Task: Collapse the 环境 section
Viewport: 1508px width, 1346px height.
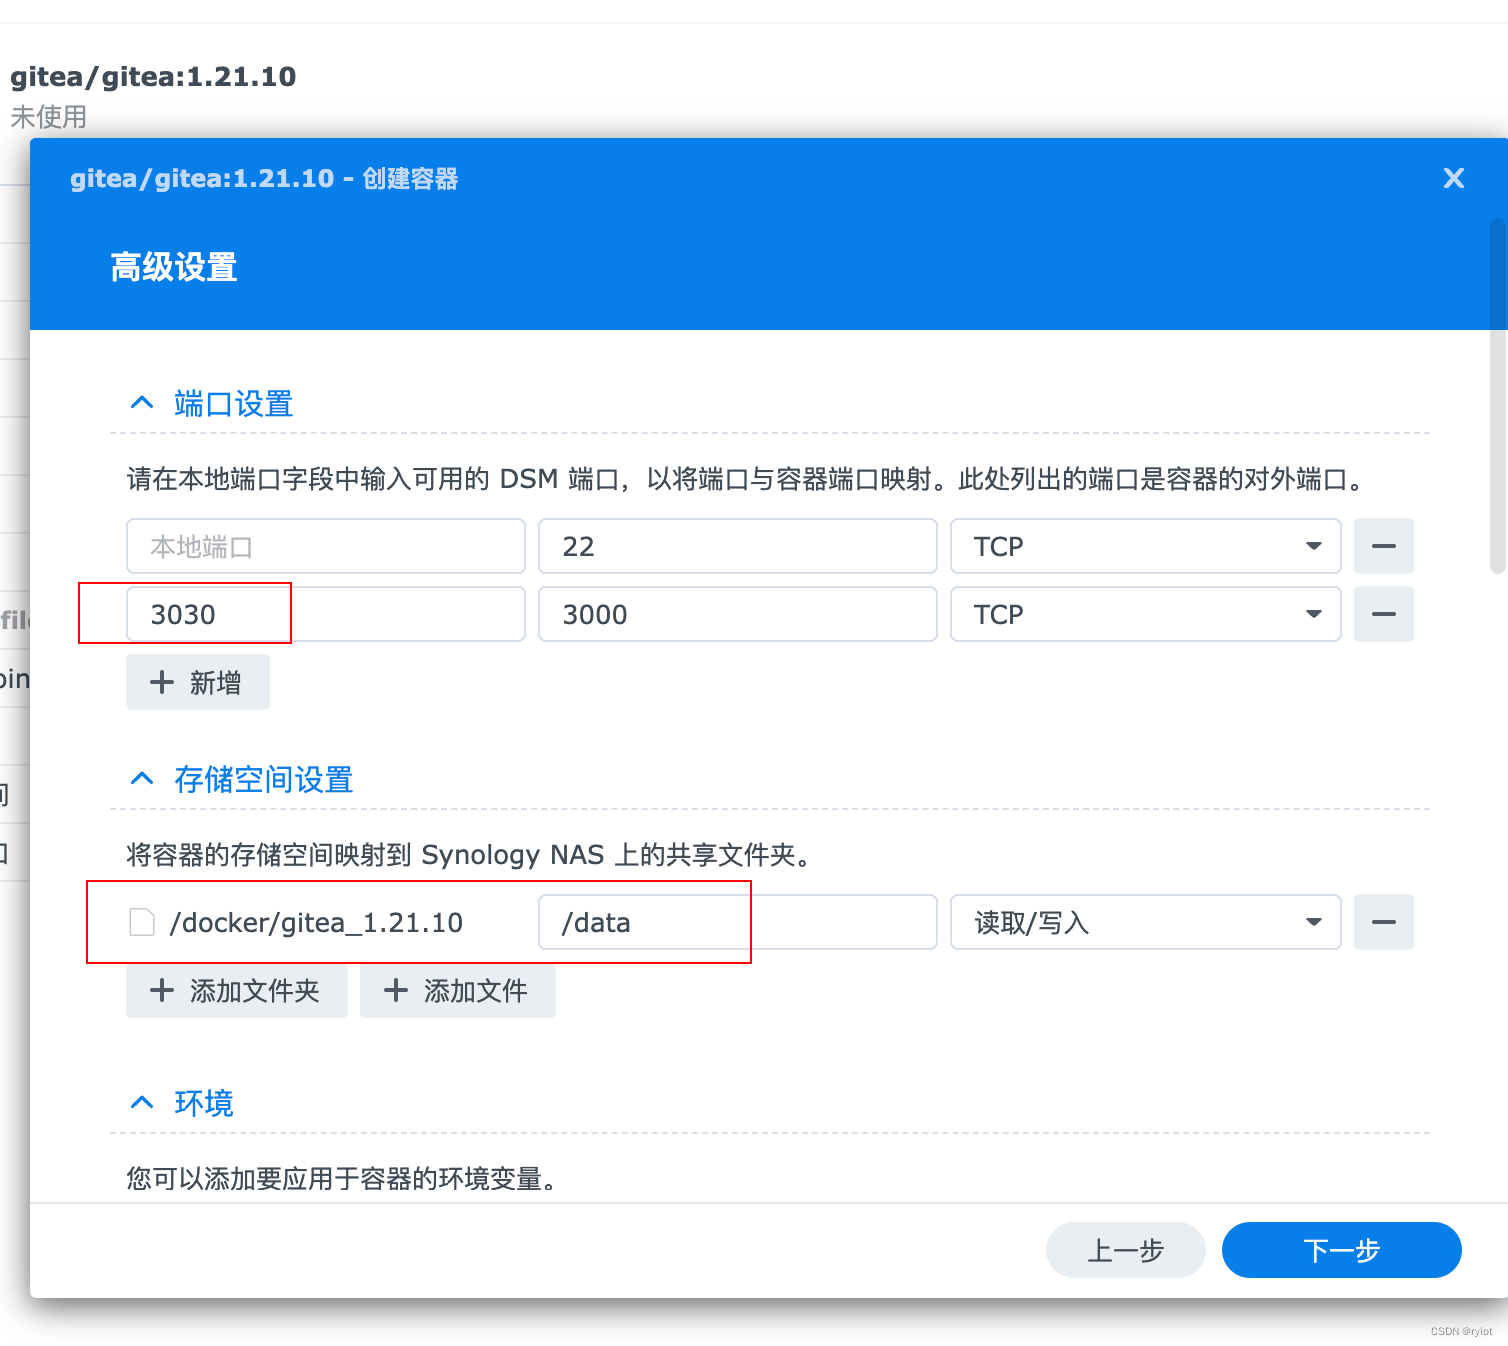Action: pyautogui.click(x=142, y=1103)
